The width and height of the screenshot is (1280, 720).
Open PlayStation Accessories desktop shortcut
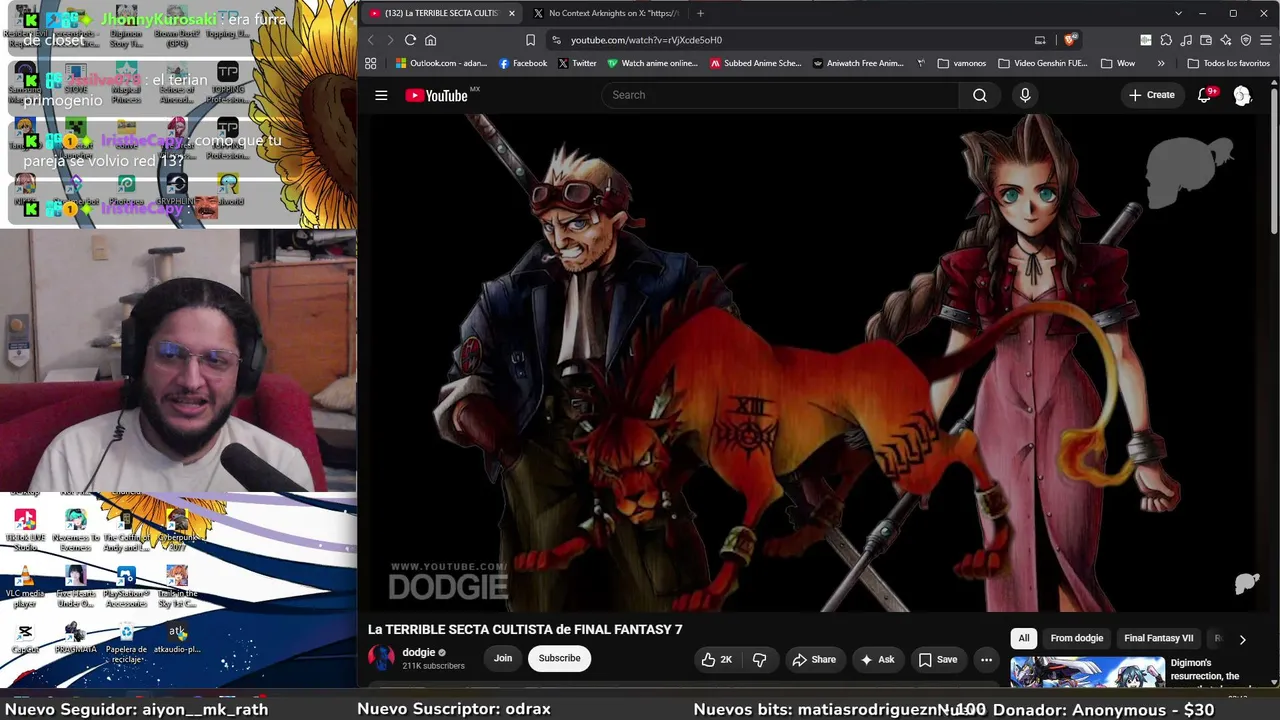coord(126,587)
